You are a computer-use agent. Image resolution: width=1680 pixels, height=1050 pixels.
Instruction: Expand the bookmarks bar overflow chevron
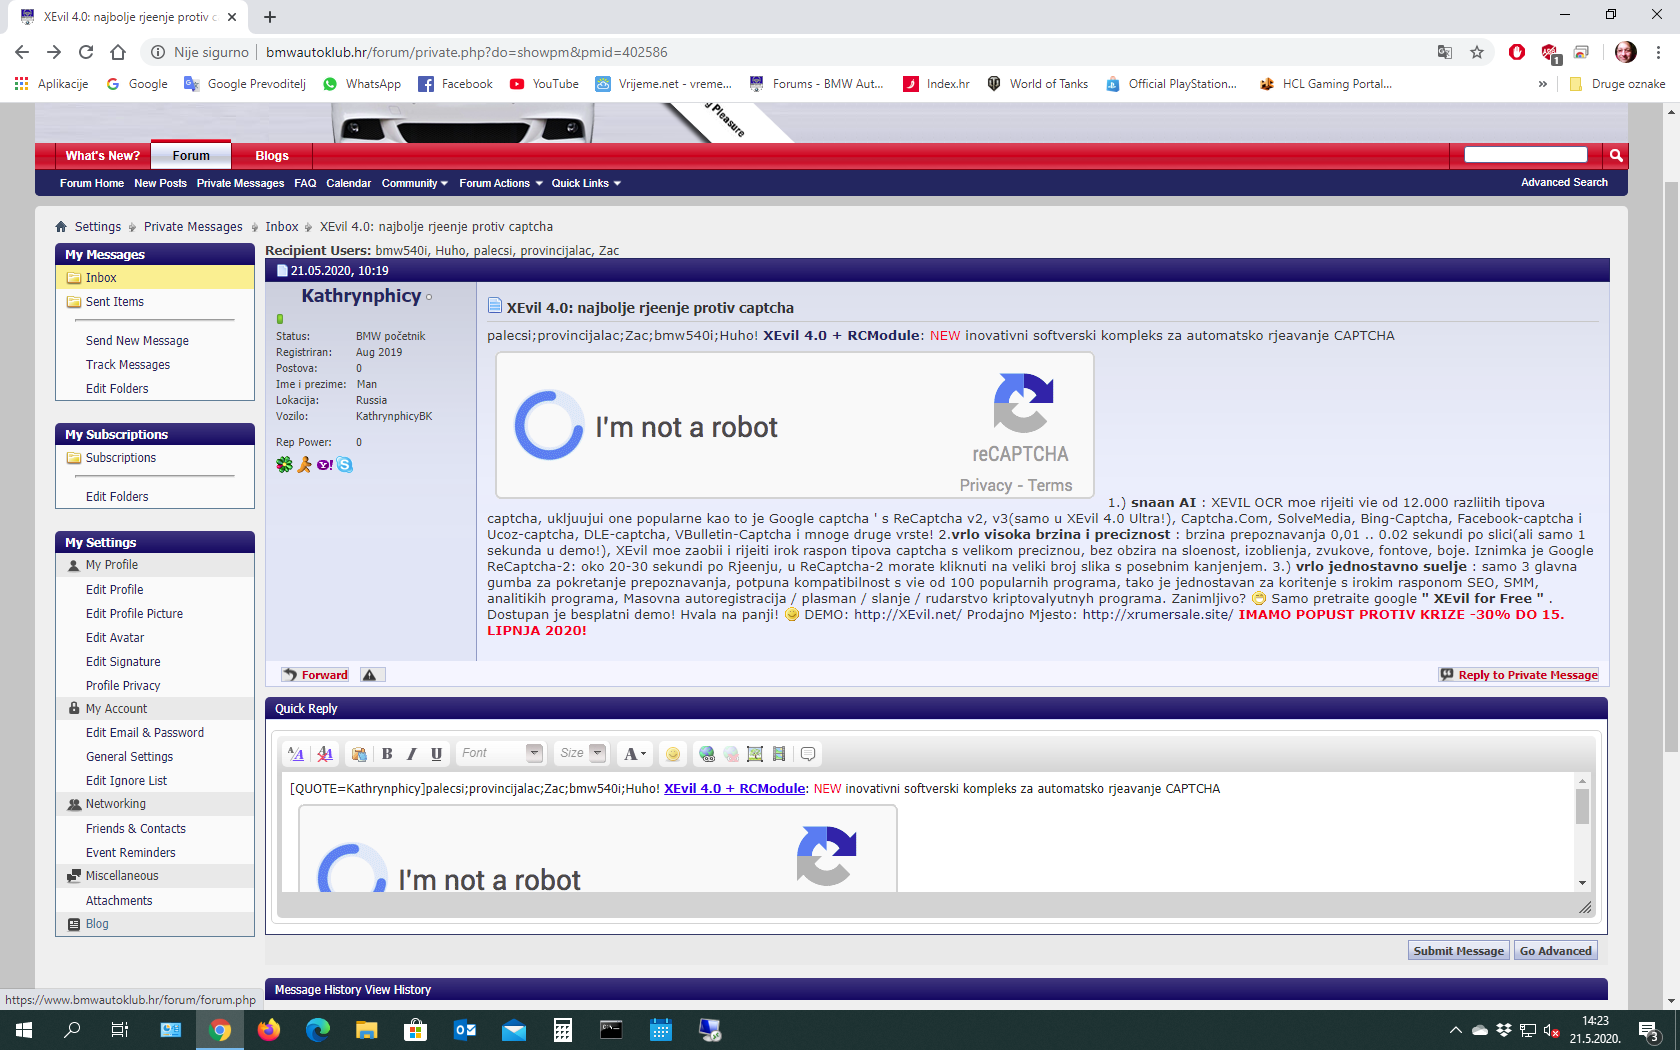pyautogui.click(x=1543, y=84)
